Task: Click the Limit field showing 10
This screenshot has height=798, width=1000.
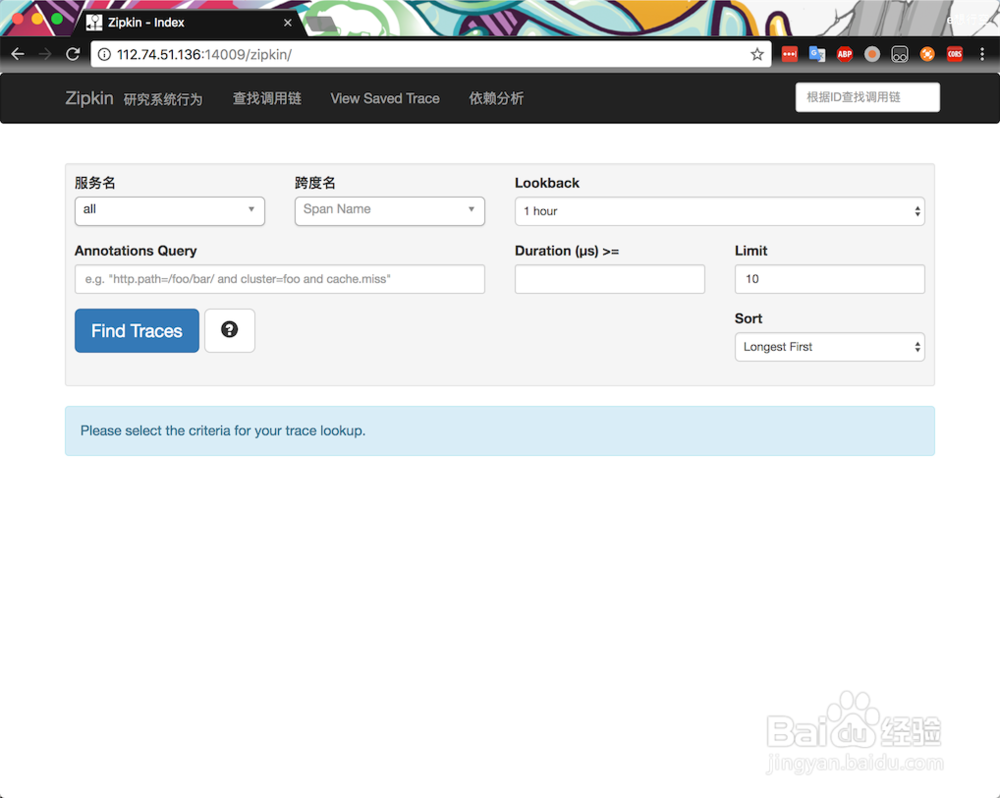Action: [829, 279]
